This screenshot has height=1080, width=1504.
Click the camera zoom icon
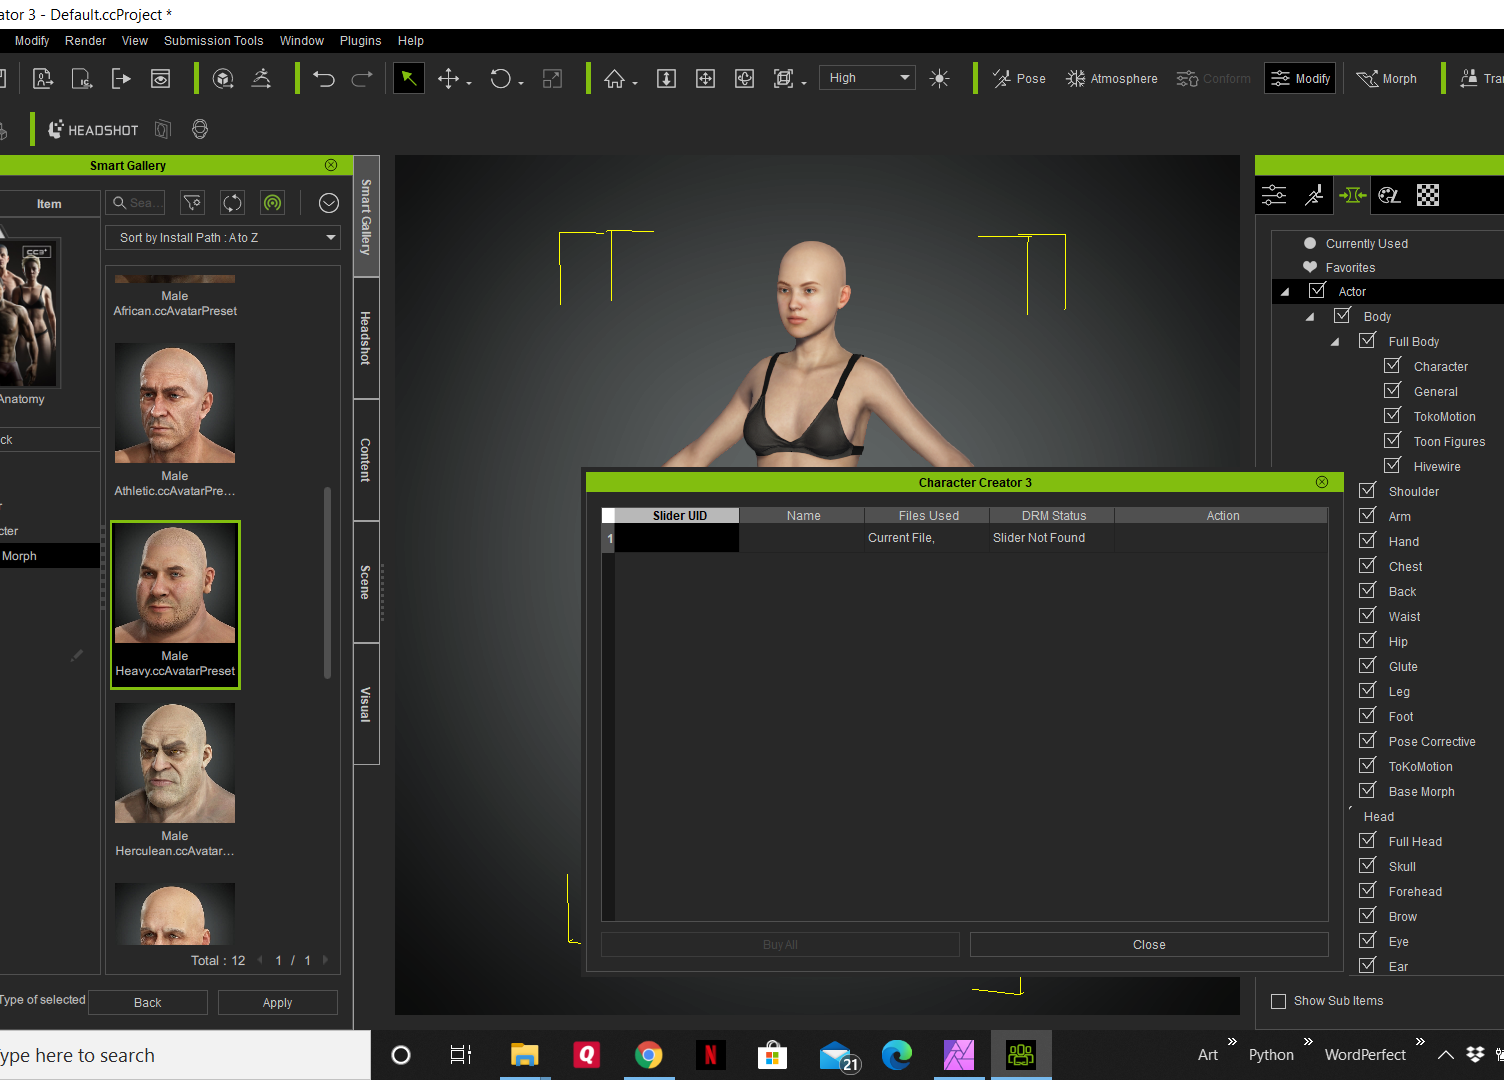click(x=666, y=78)
